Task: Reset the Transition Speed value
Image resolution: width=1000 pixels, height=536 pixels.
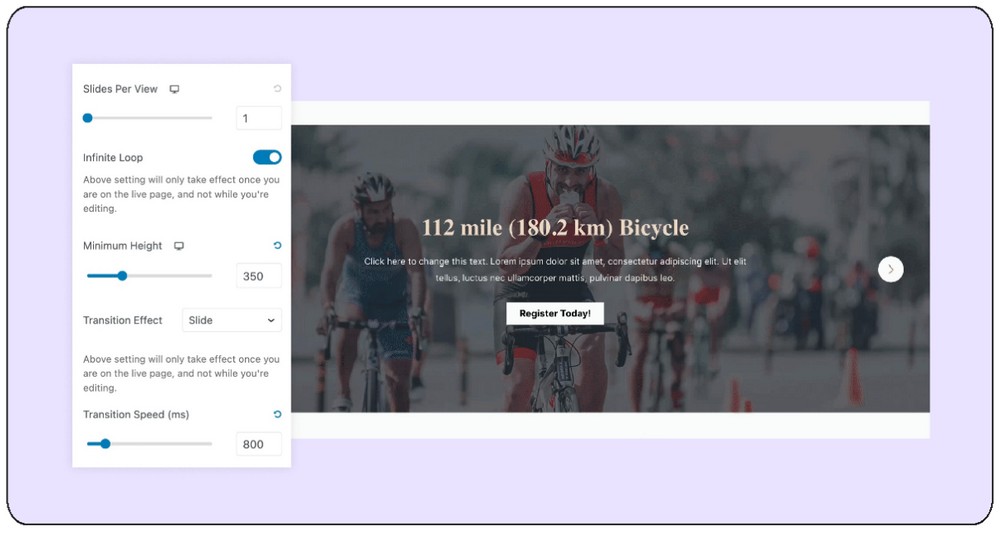Action: 277,414
